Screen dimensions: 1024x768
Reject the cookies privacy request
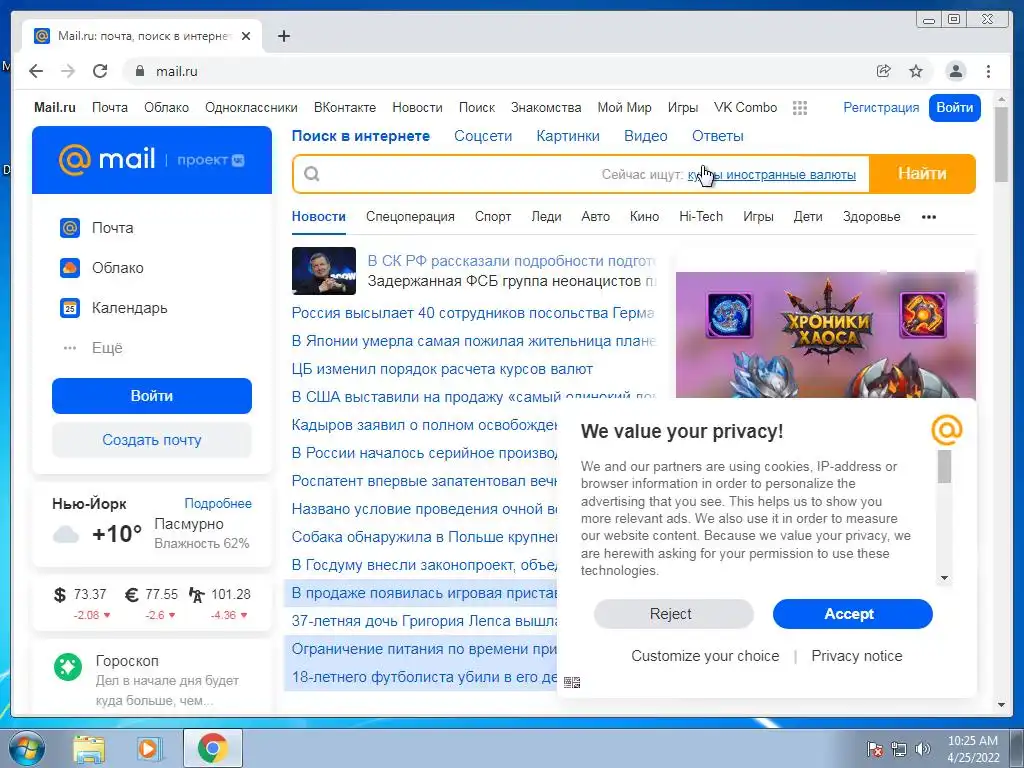[673, 614]
